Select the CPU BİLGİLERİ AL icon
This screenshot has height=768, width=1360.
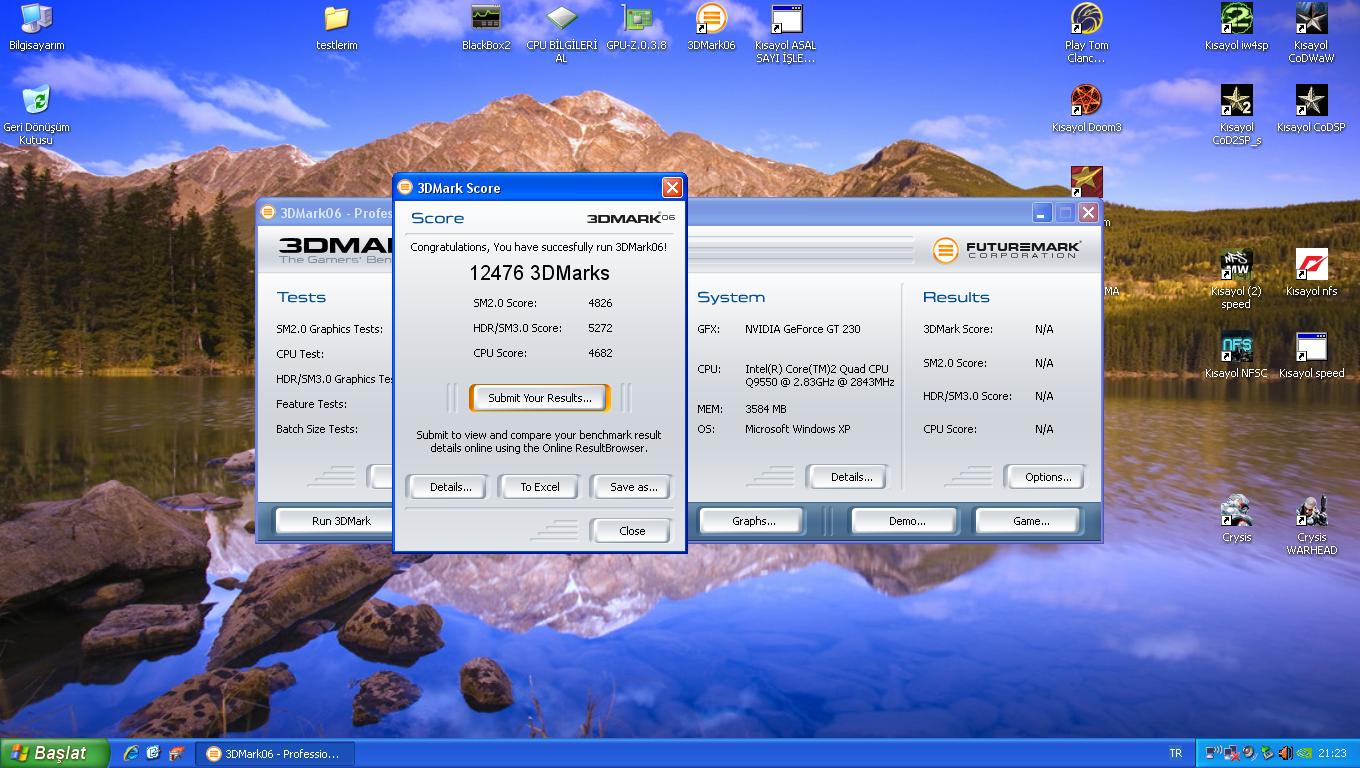562,34
